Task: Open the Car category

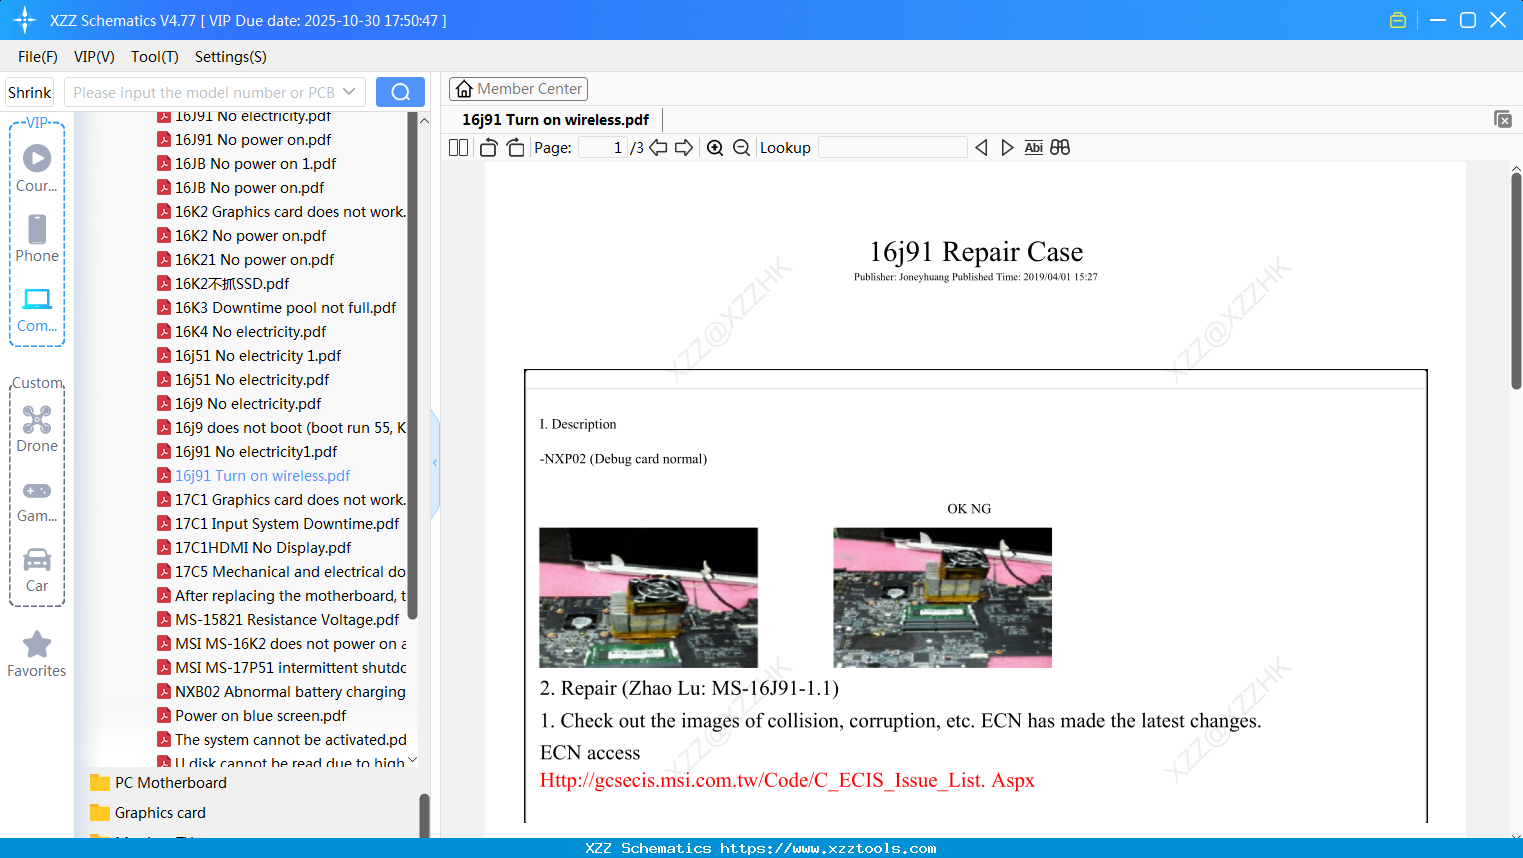Action: point(37,569)
